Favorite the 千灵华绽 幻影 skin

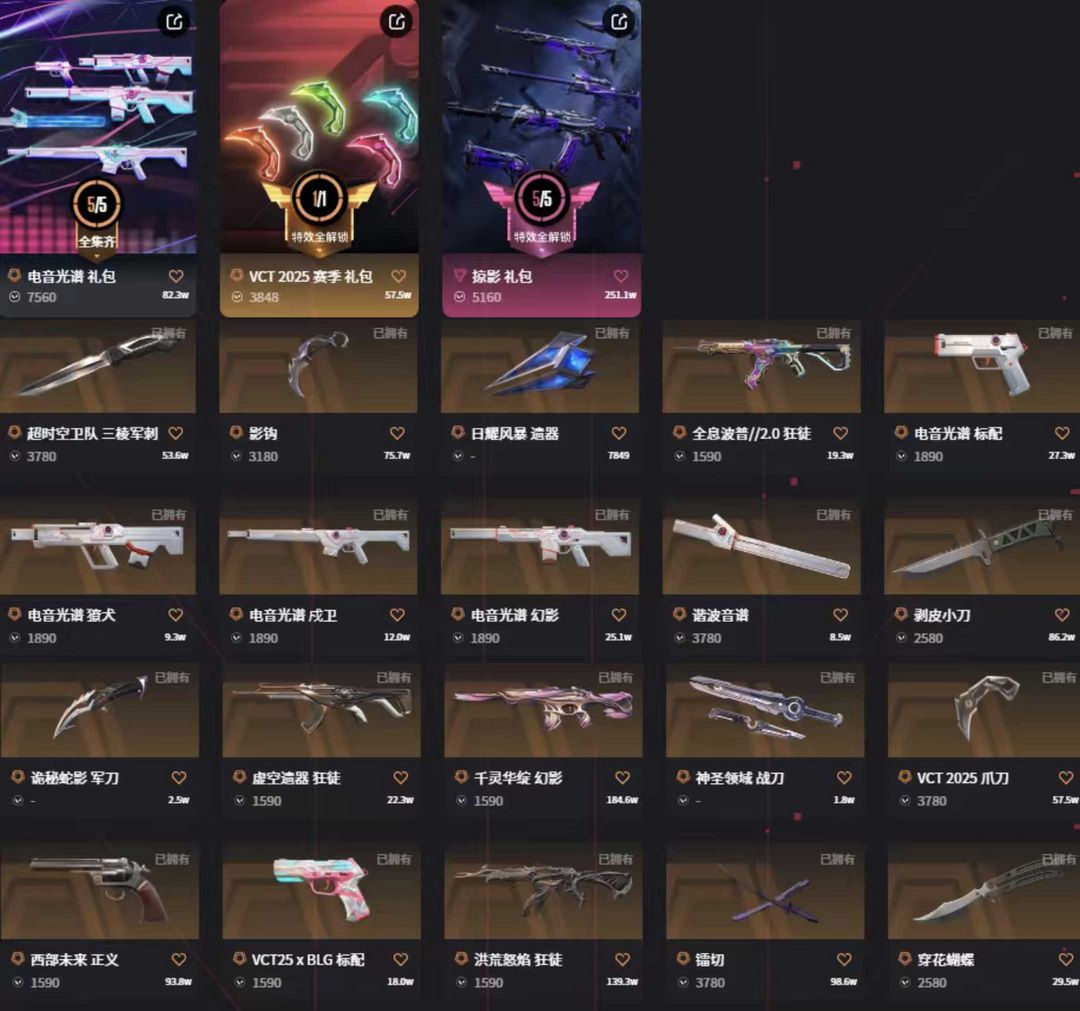(x=623, y=778)
